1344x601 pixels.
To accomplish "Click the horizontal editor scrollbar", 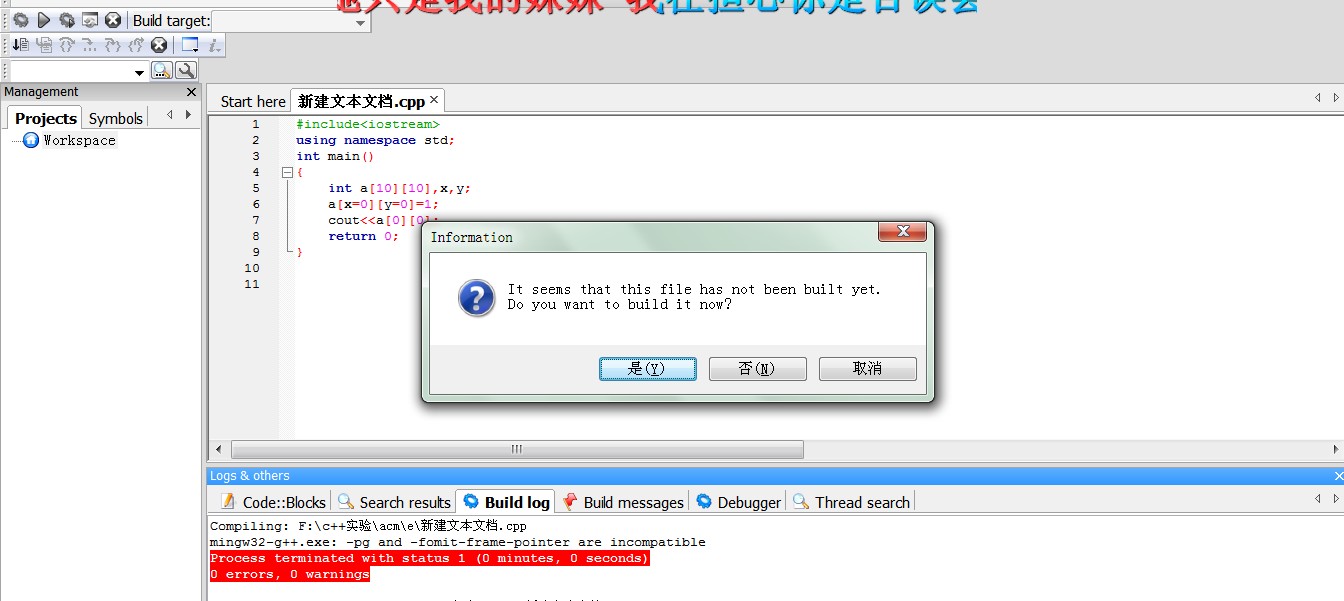I will pyautogui.click(x=517, y=449).
